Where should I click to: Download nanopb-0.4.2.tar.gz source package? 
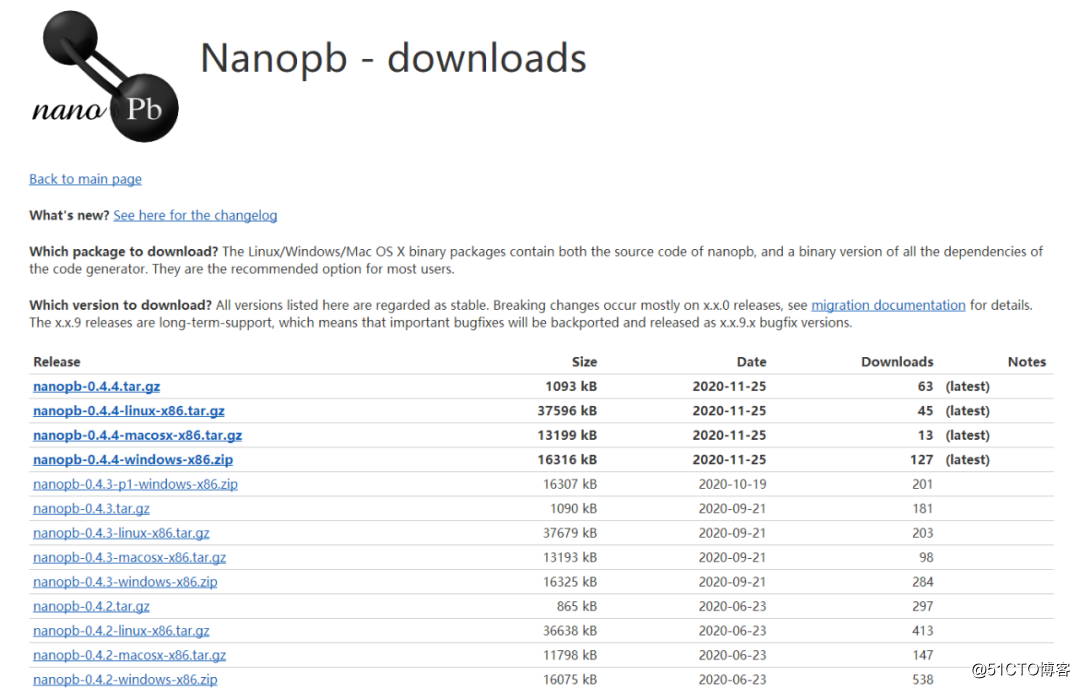tap(91, 606)
